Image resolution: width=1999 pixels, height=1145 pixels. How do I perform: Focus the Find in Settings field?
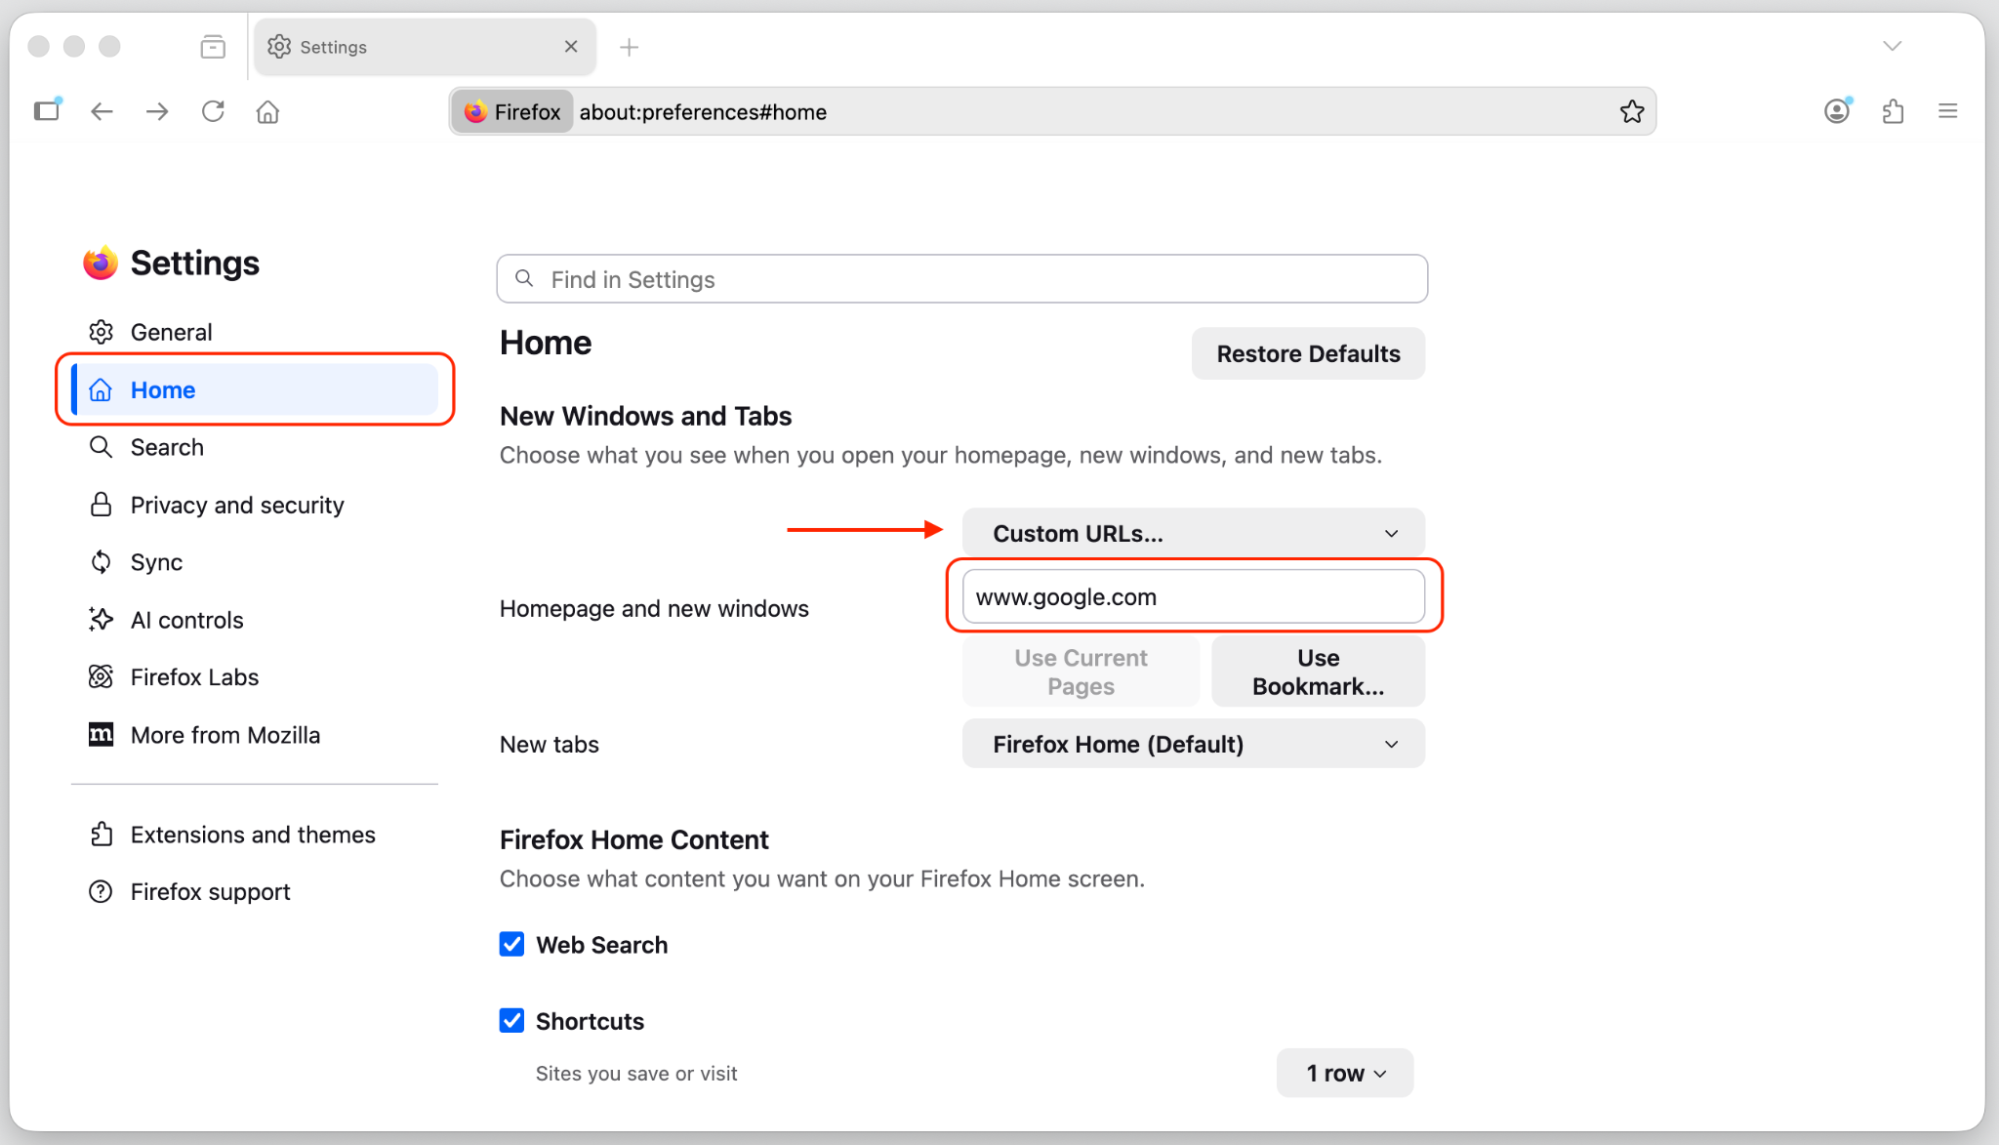(x=962, y=279)
